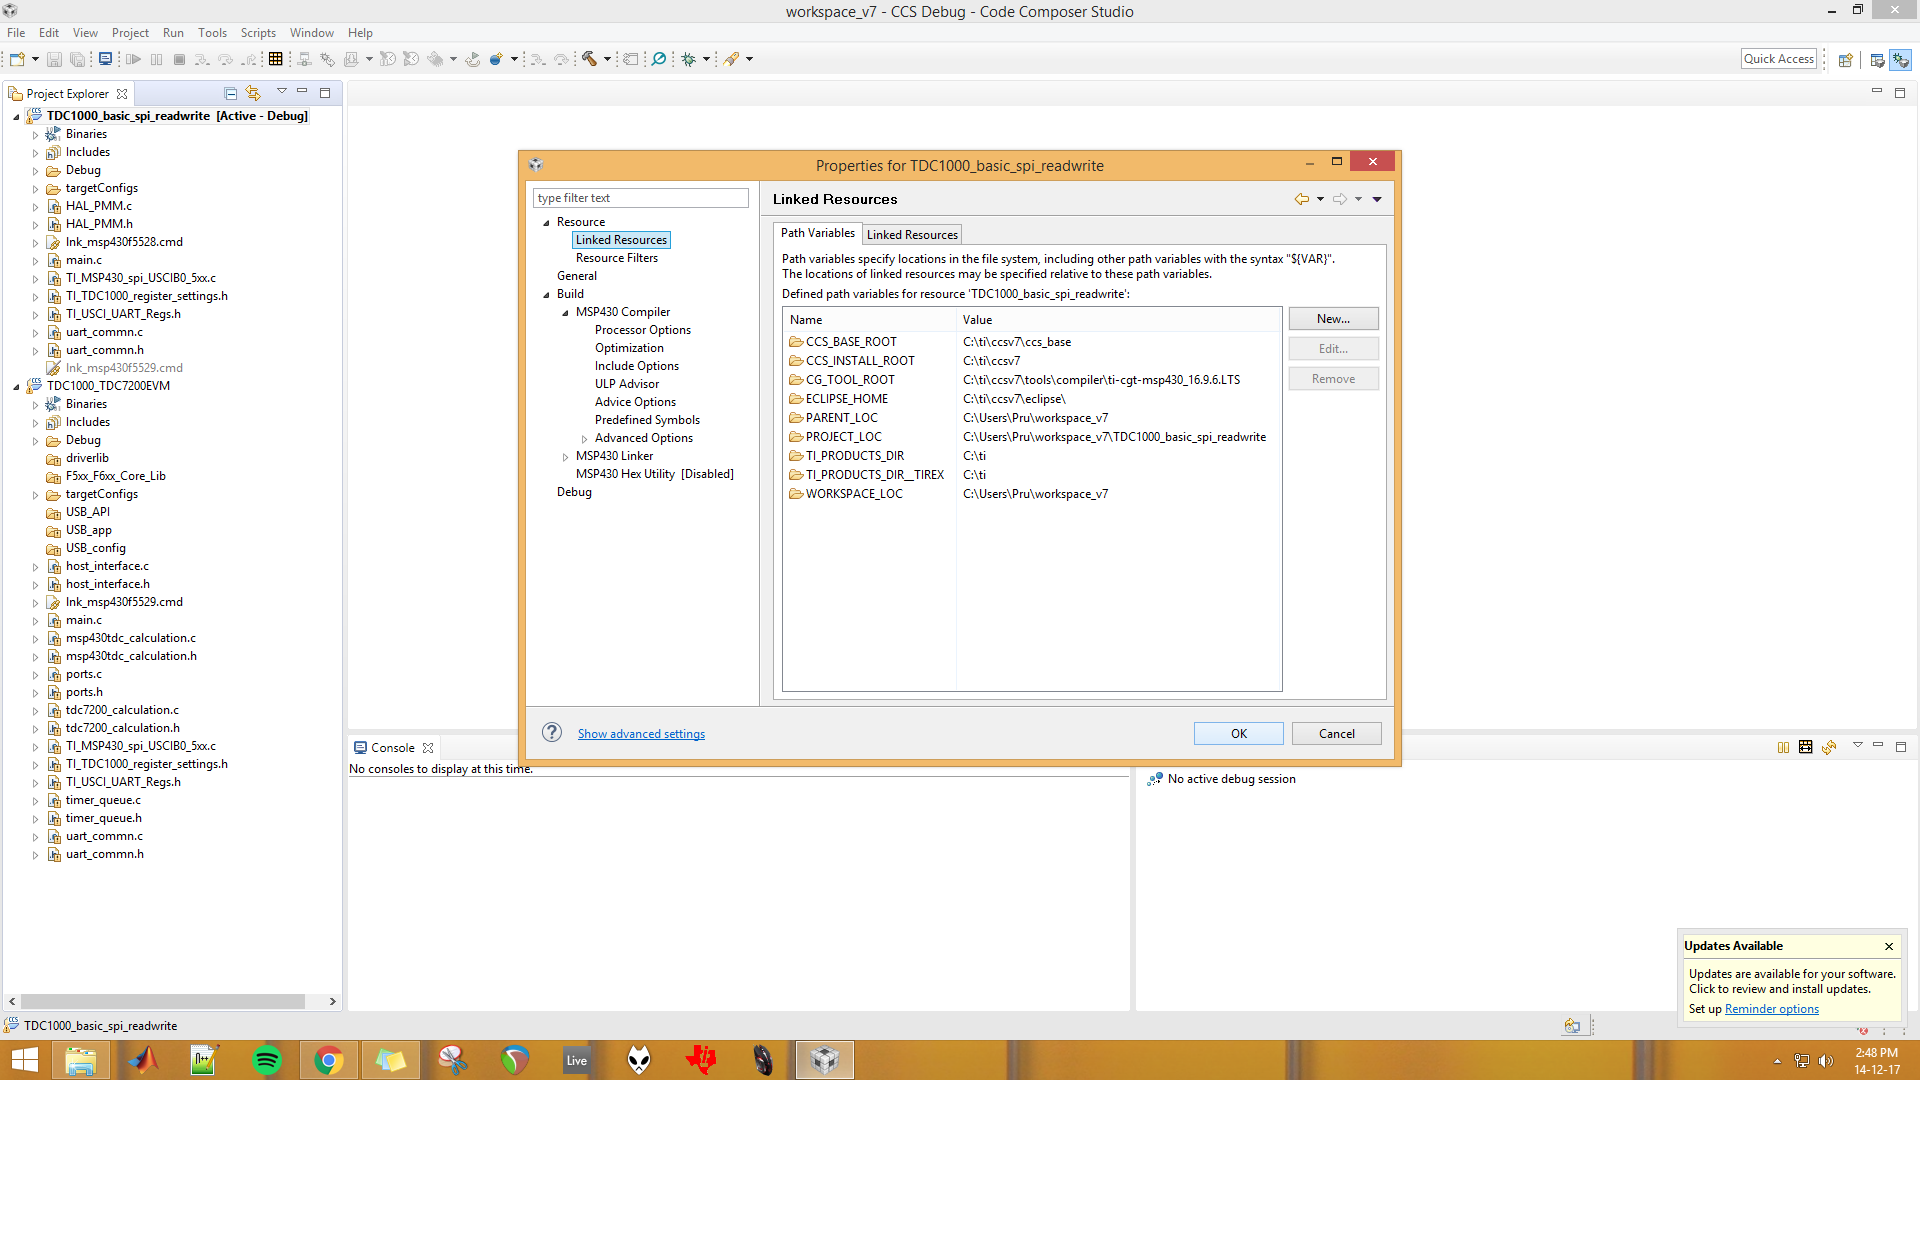Open the Scripts menu

[x=258, y=32]
